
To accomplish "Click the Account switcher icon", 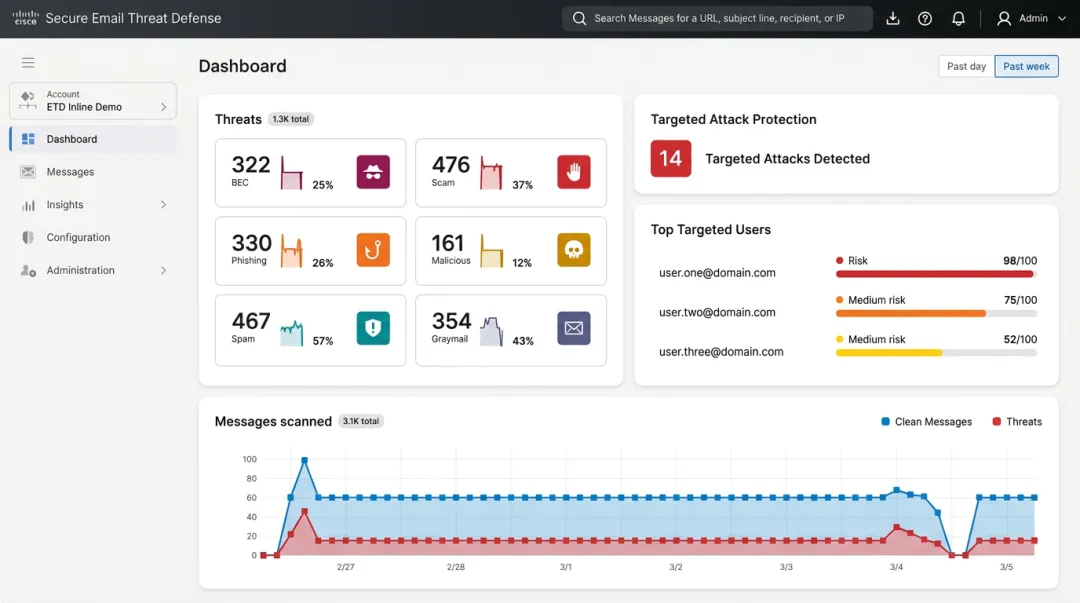I will (x=28, y=101).
